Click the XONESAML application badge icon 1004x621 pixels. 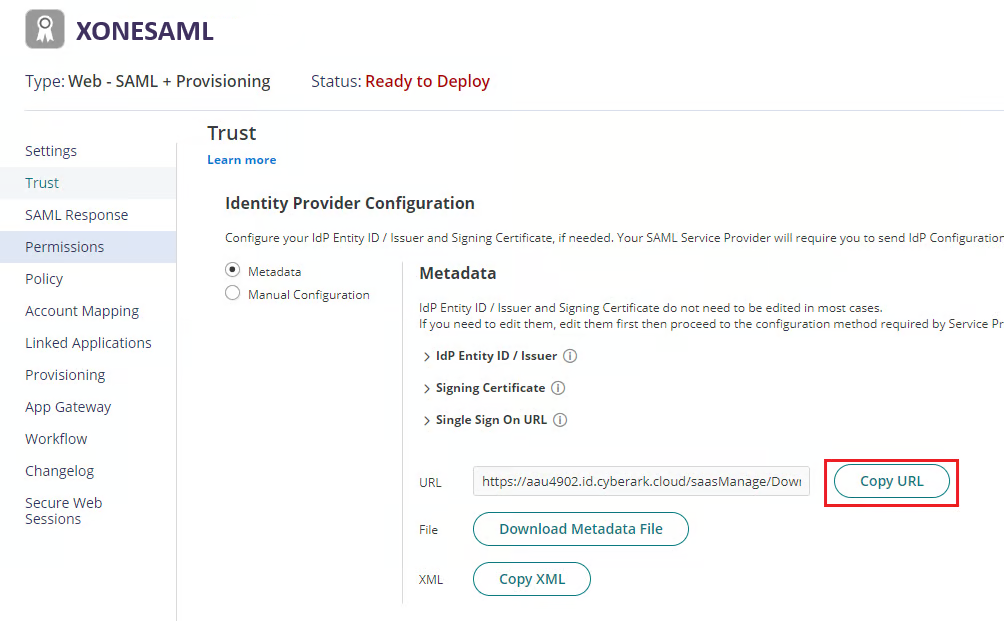pos(45,30)
